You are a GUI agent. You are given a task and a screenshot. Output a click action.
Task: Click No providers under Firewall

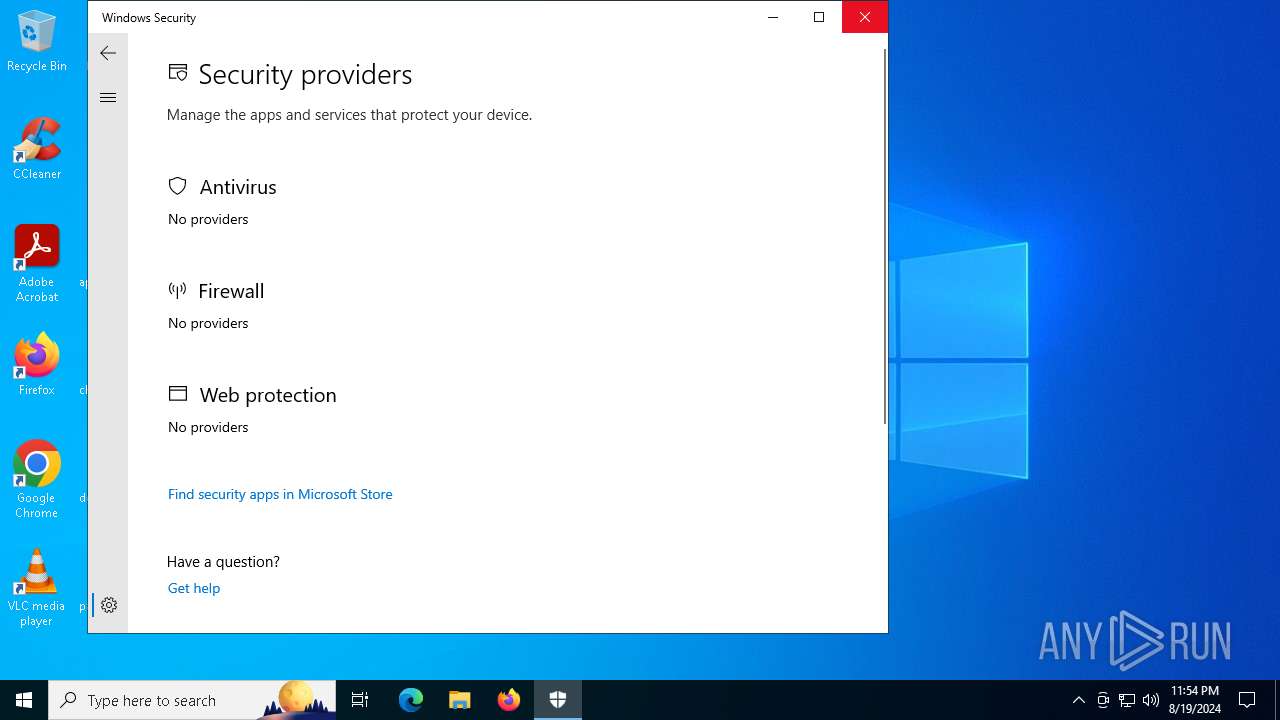coord(208,323)
